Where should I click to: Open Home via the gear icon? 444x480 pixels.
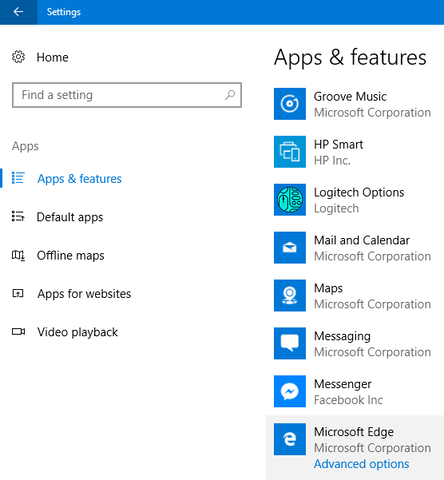click(x=18, y=57)
